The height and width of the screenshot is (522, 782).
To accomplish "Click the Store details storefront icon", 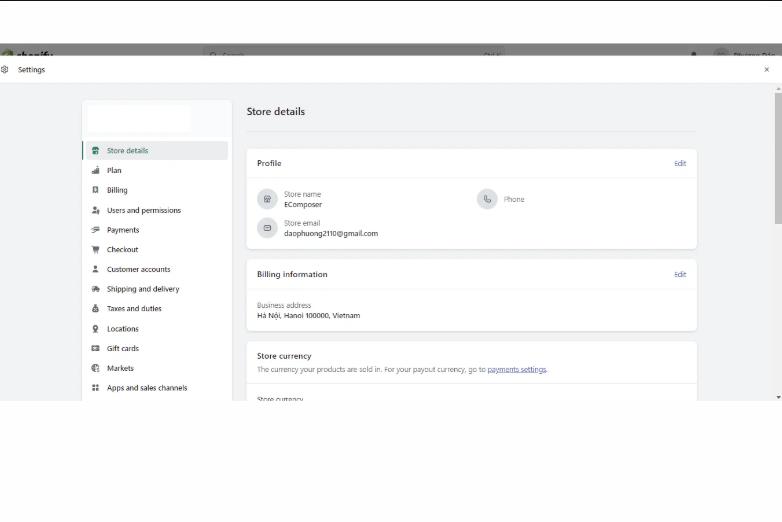I will (95, 151).
